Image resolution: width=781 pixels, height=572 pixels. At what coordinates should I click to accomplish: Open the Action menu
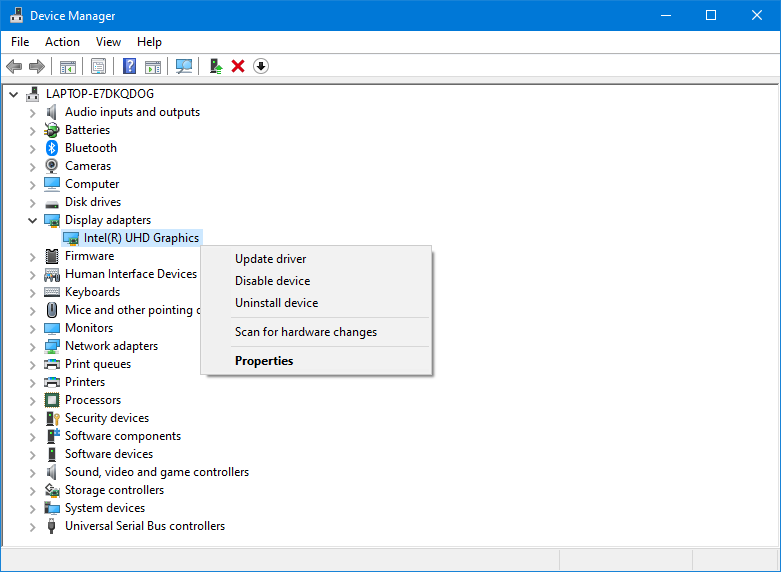click(x=62, y=42)
